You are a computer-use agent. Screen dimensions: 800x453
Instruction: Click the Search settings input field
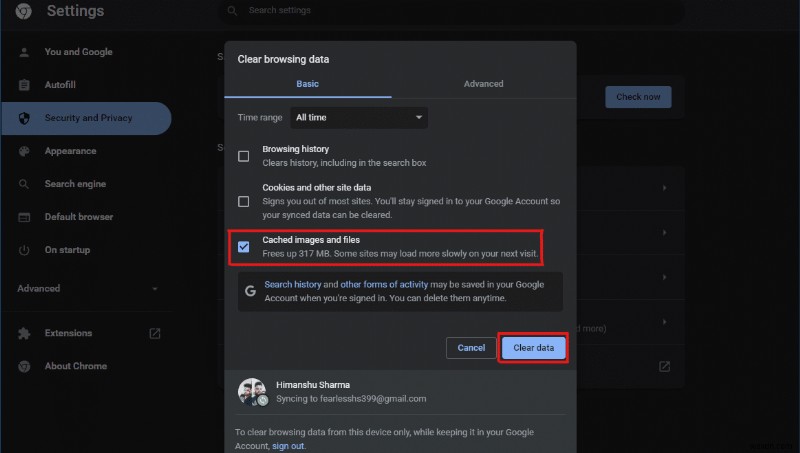452,11
